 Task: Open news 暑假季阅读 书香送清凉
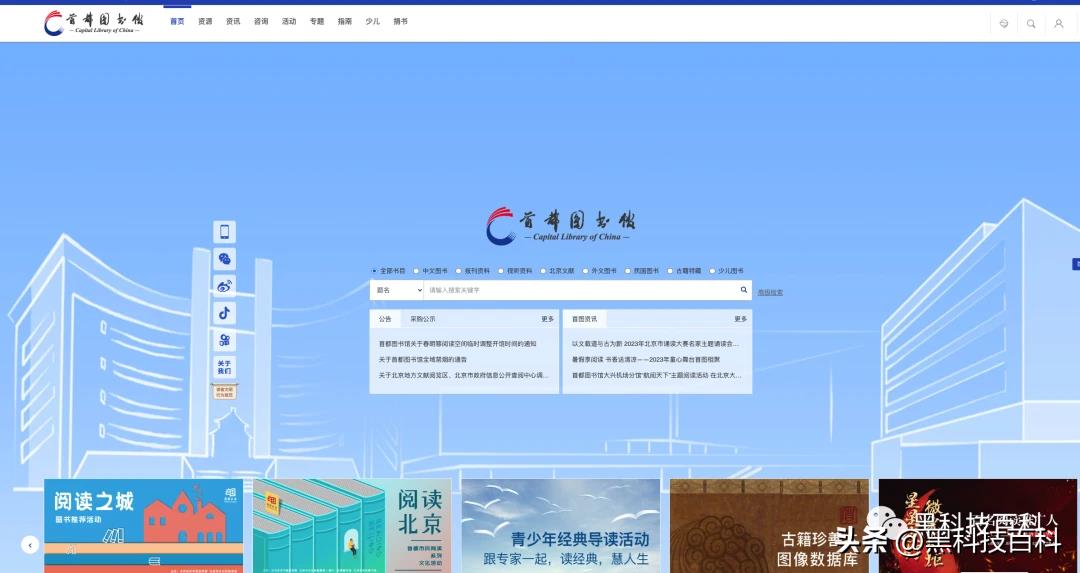click(x=645, y=360)
